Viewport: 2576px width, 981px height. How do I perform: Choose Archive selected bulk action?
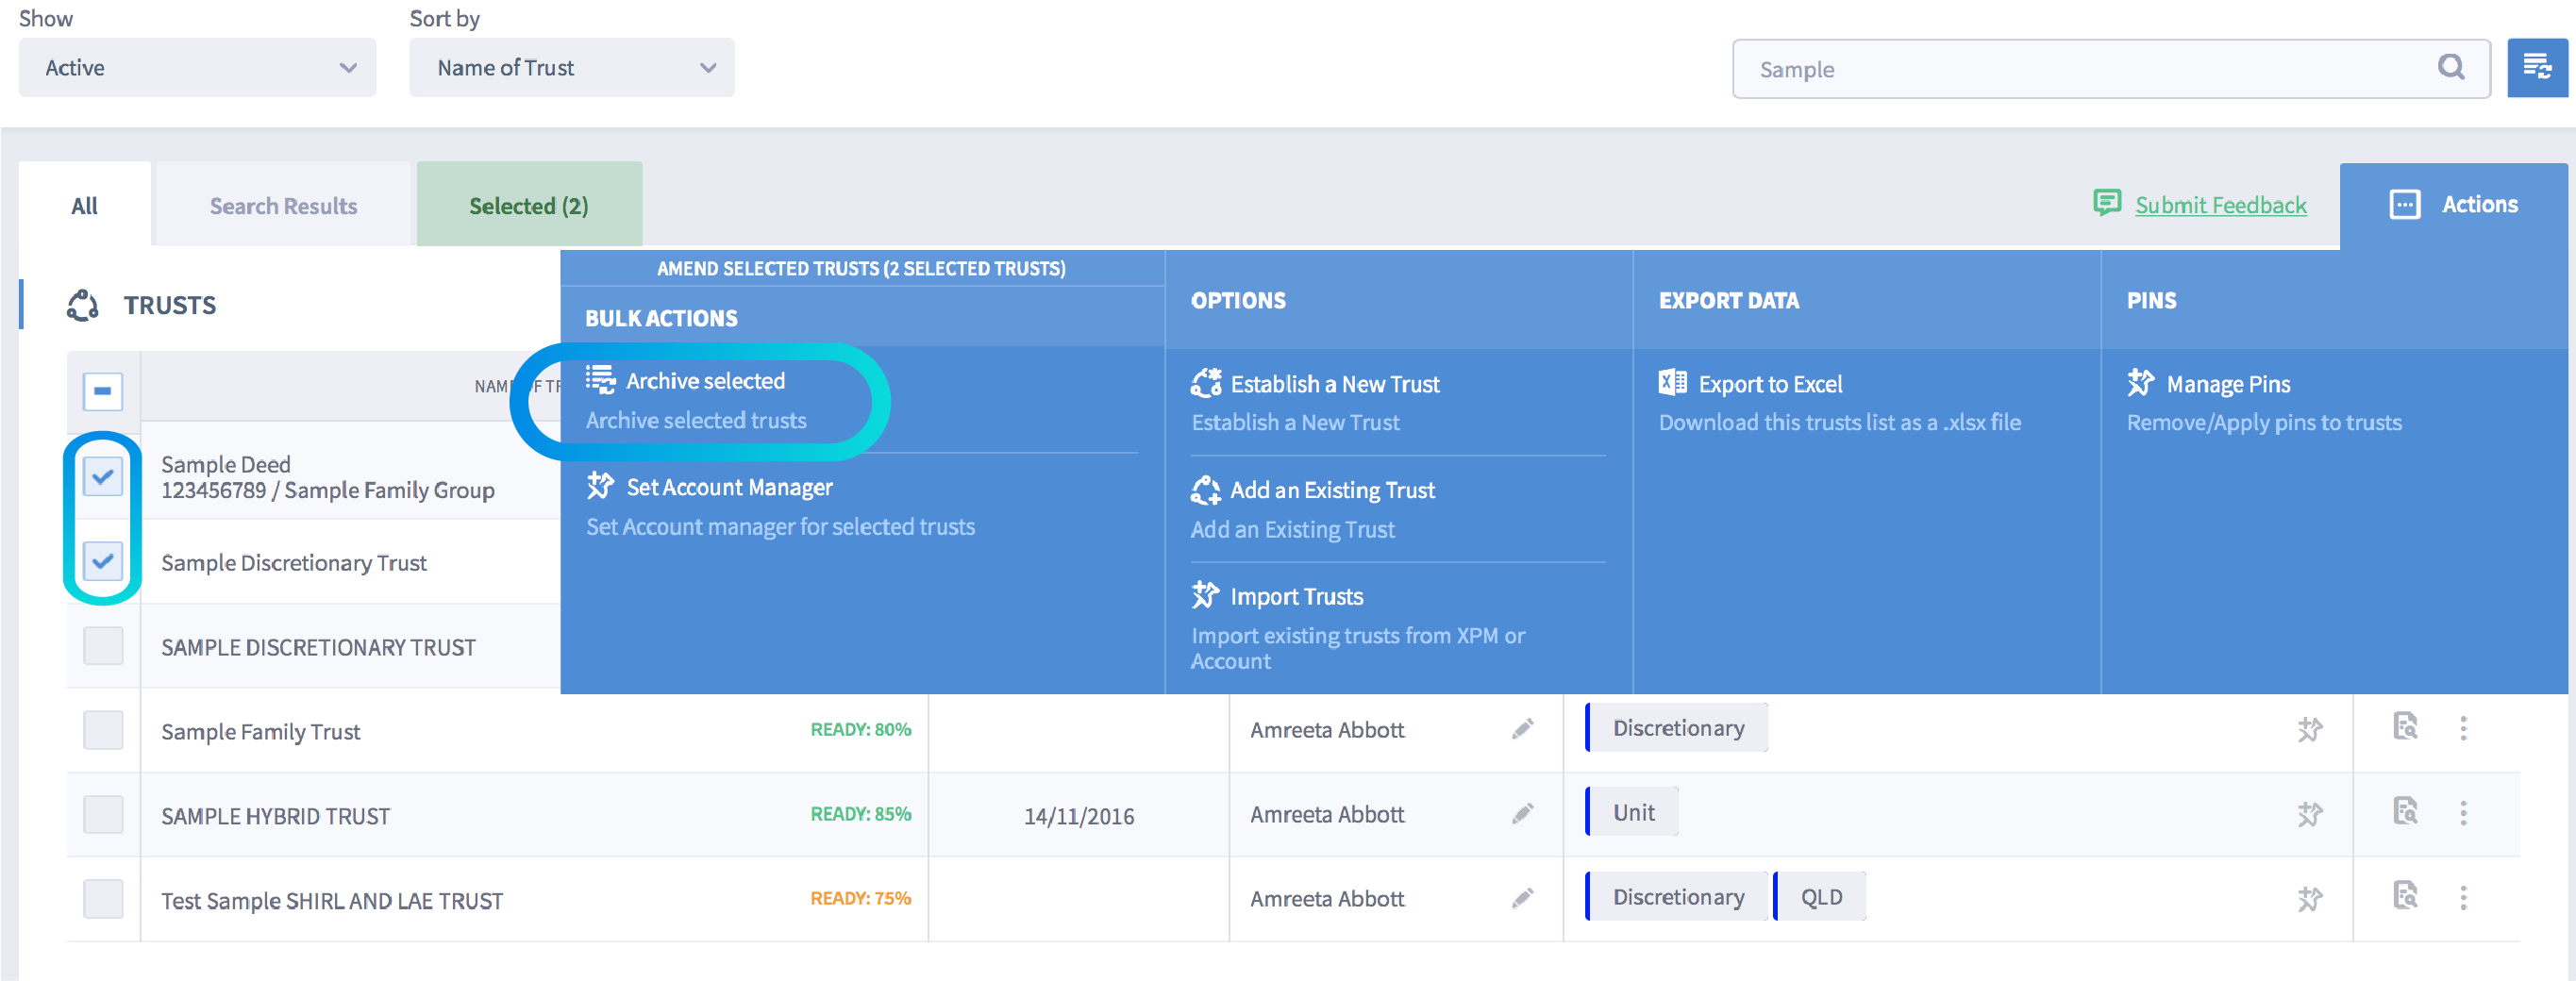click(704, 381)
